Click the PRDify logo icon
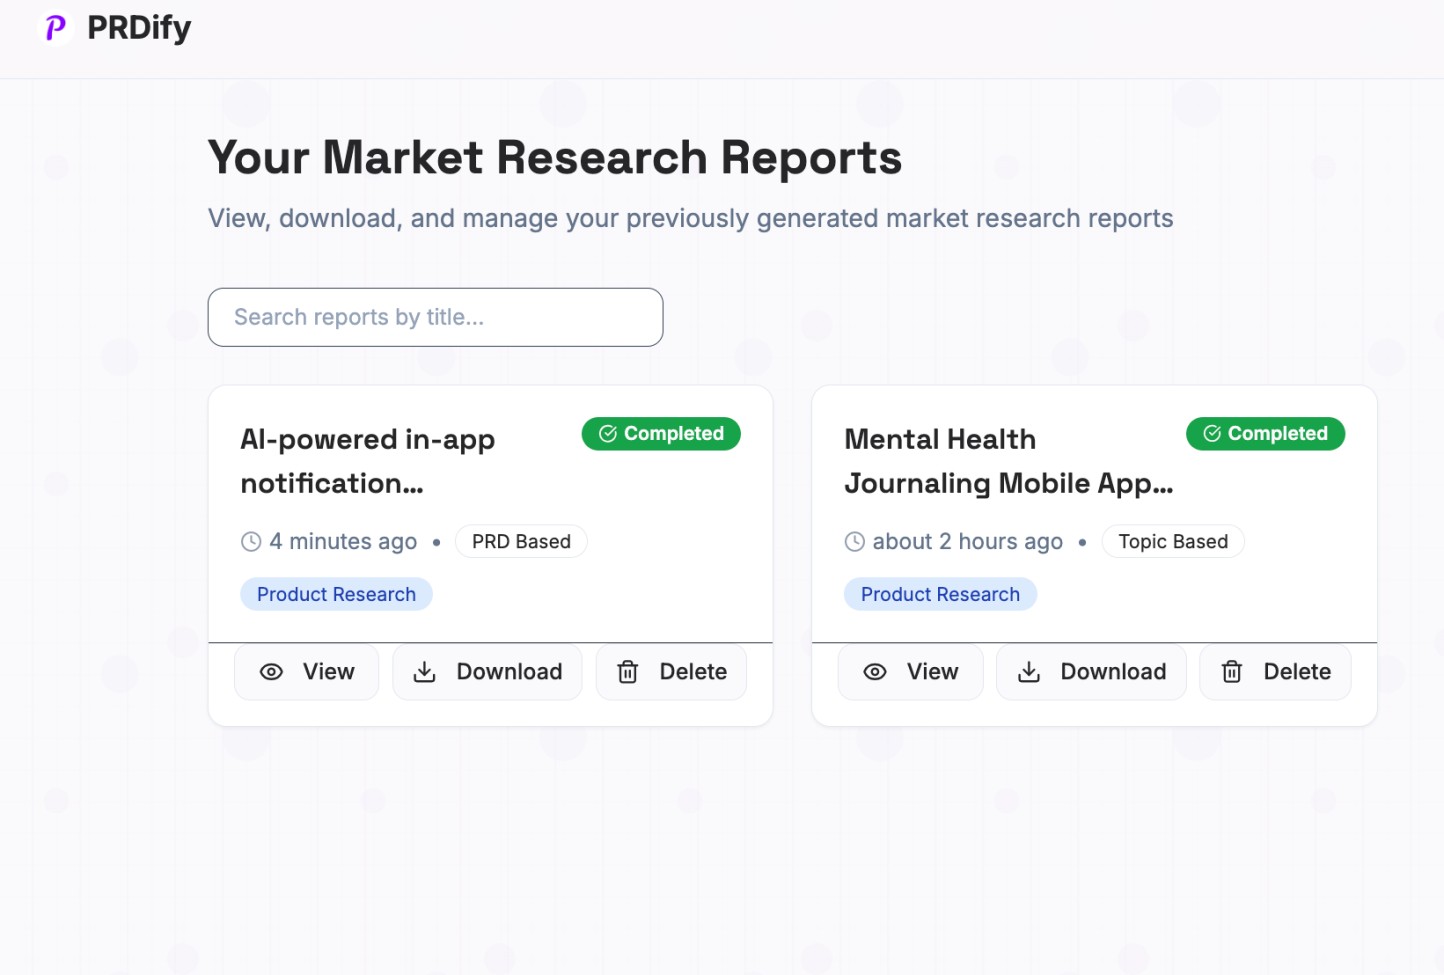Image resolution: width=1444 pixels, height=975 pixels. click(x=55, y=28)
